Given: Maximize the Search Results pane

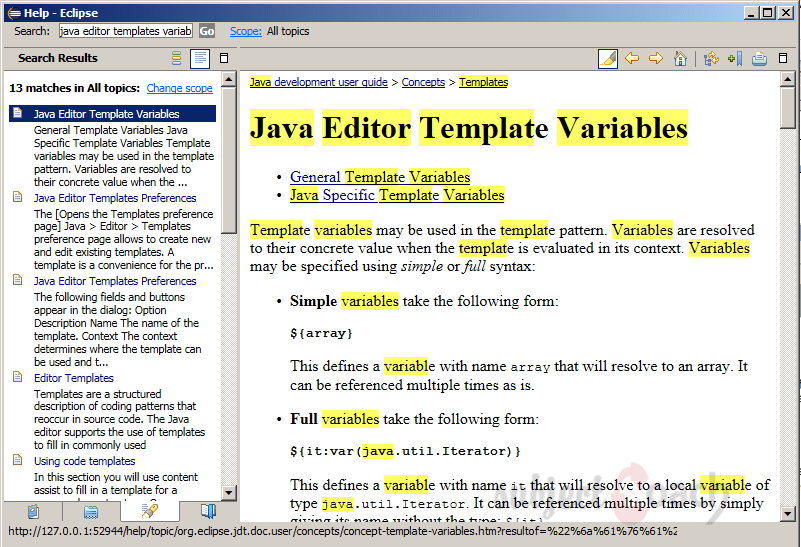Looking at the screenshot, I should tap(224, 59).
